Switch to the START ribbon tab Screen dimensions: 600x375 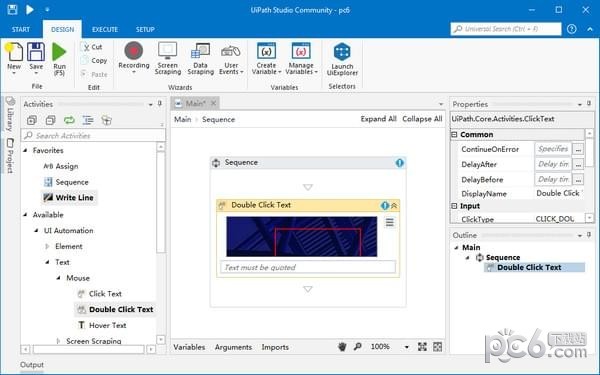[x=21, y=29]
